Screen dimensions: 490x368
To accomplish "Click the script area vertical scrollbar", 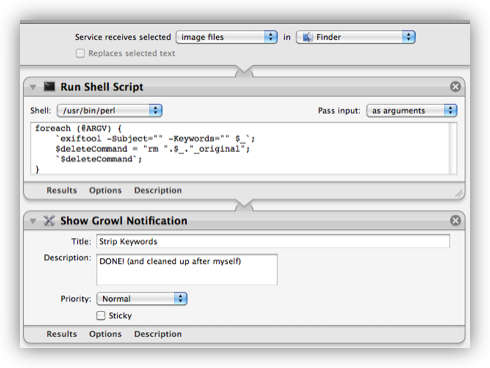I will [453, 148].
